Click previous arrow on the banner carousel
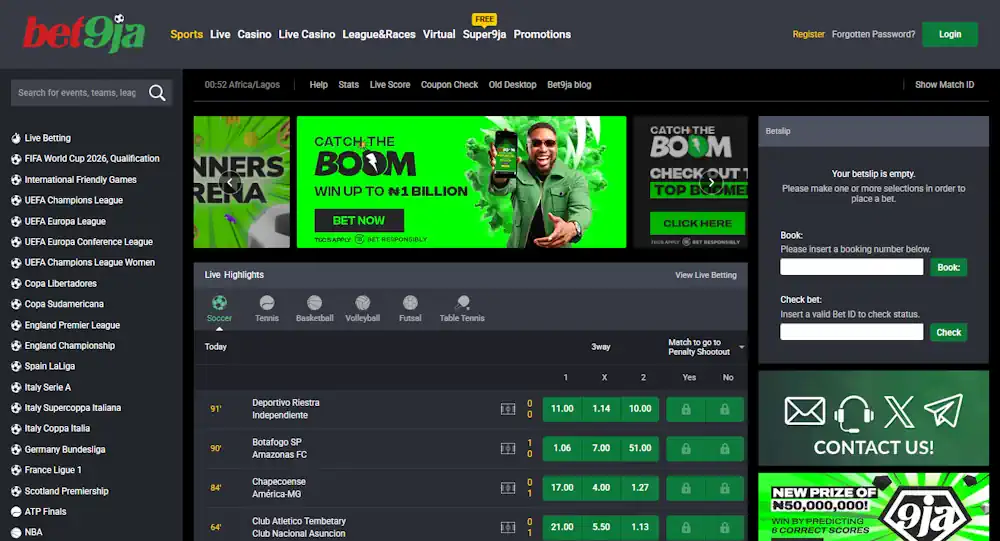 coord(230,182)
